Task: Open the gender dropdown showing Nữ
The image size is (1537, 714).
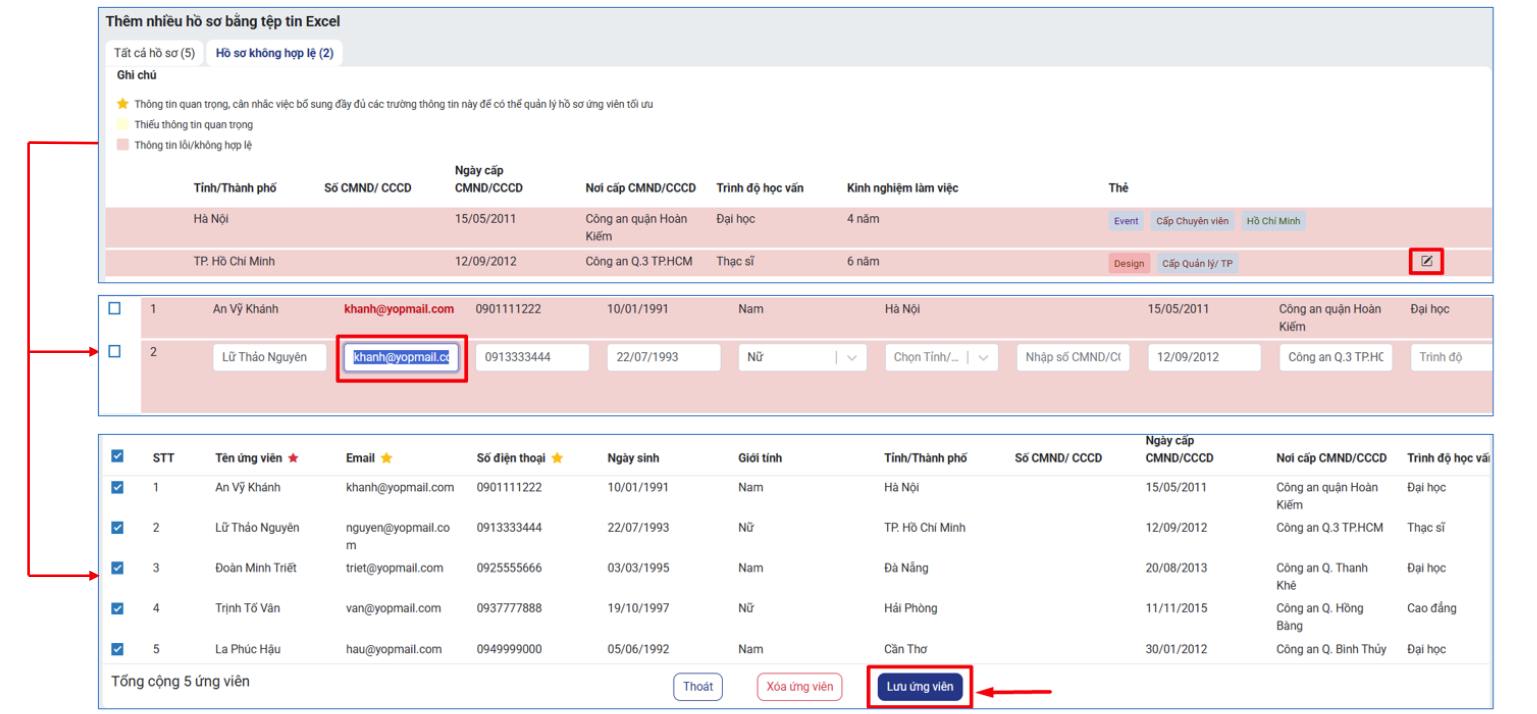Action: (x=802, y=357)
